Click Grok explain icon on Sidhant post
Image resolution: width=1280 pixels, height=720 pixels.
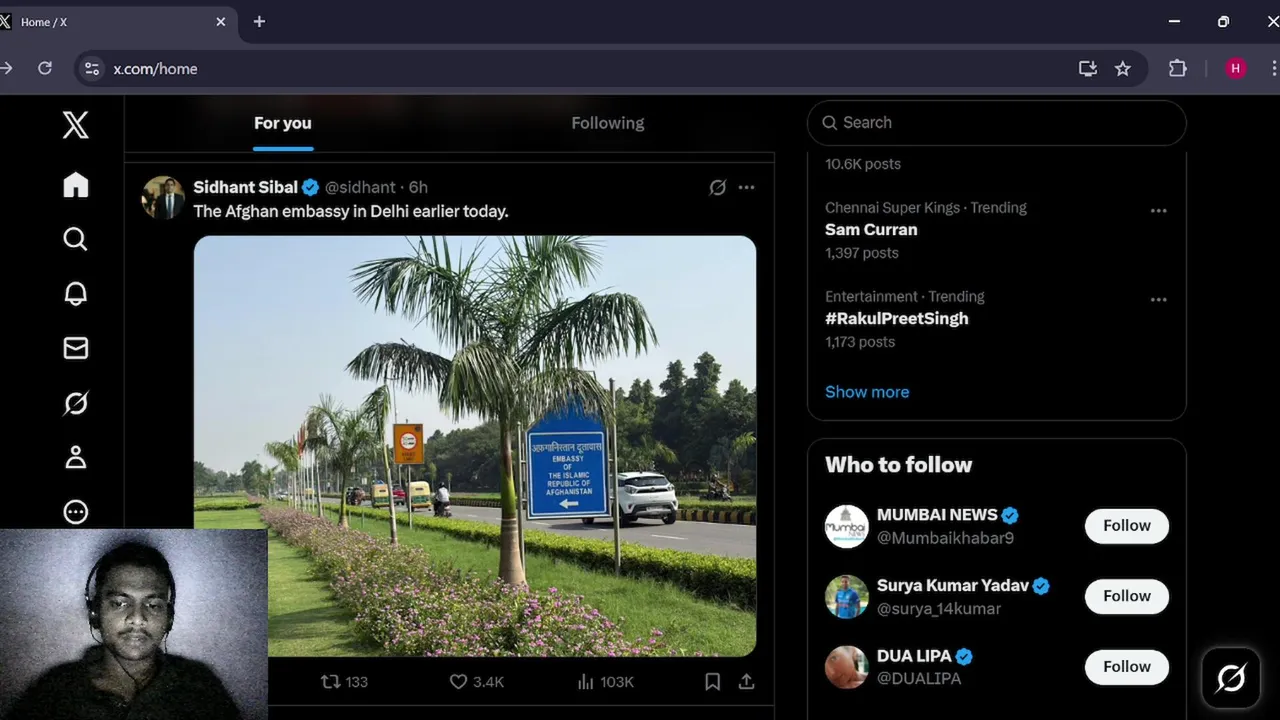tap(717, 187)
